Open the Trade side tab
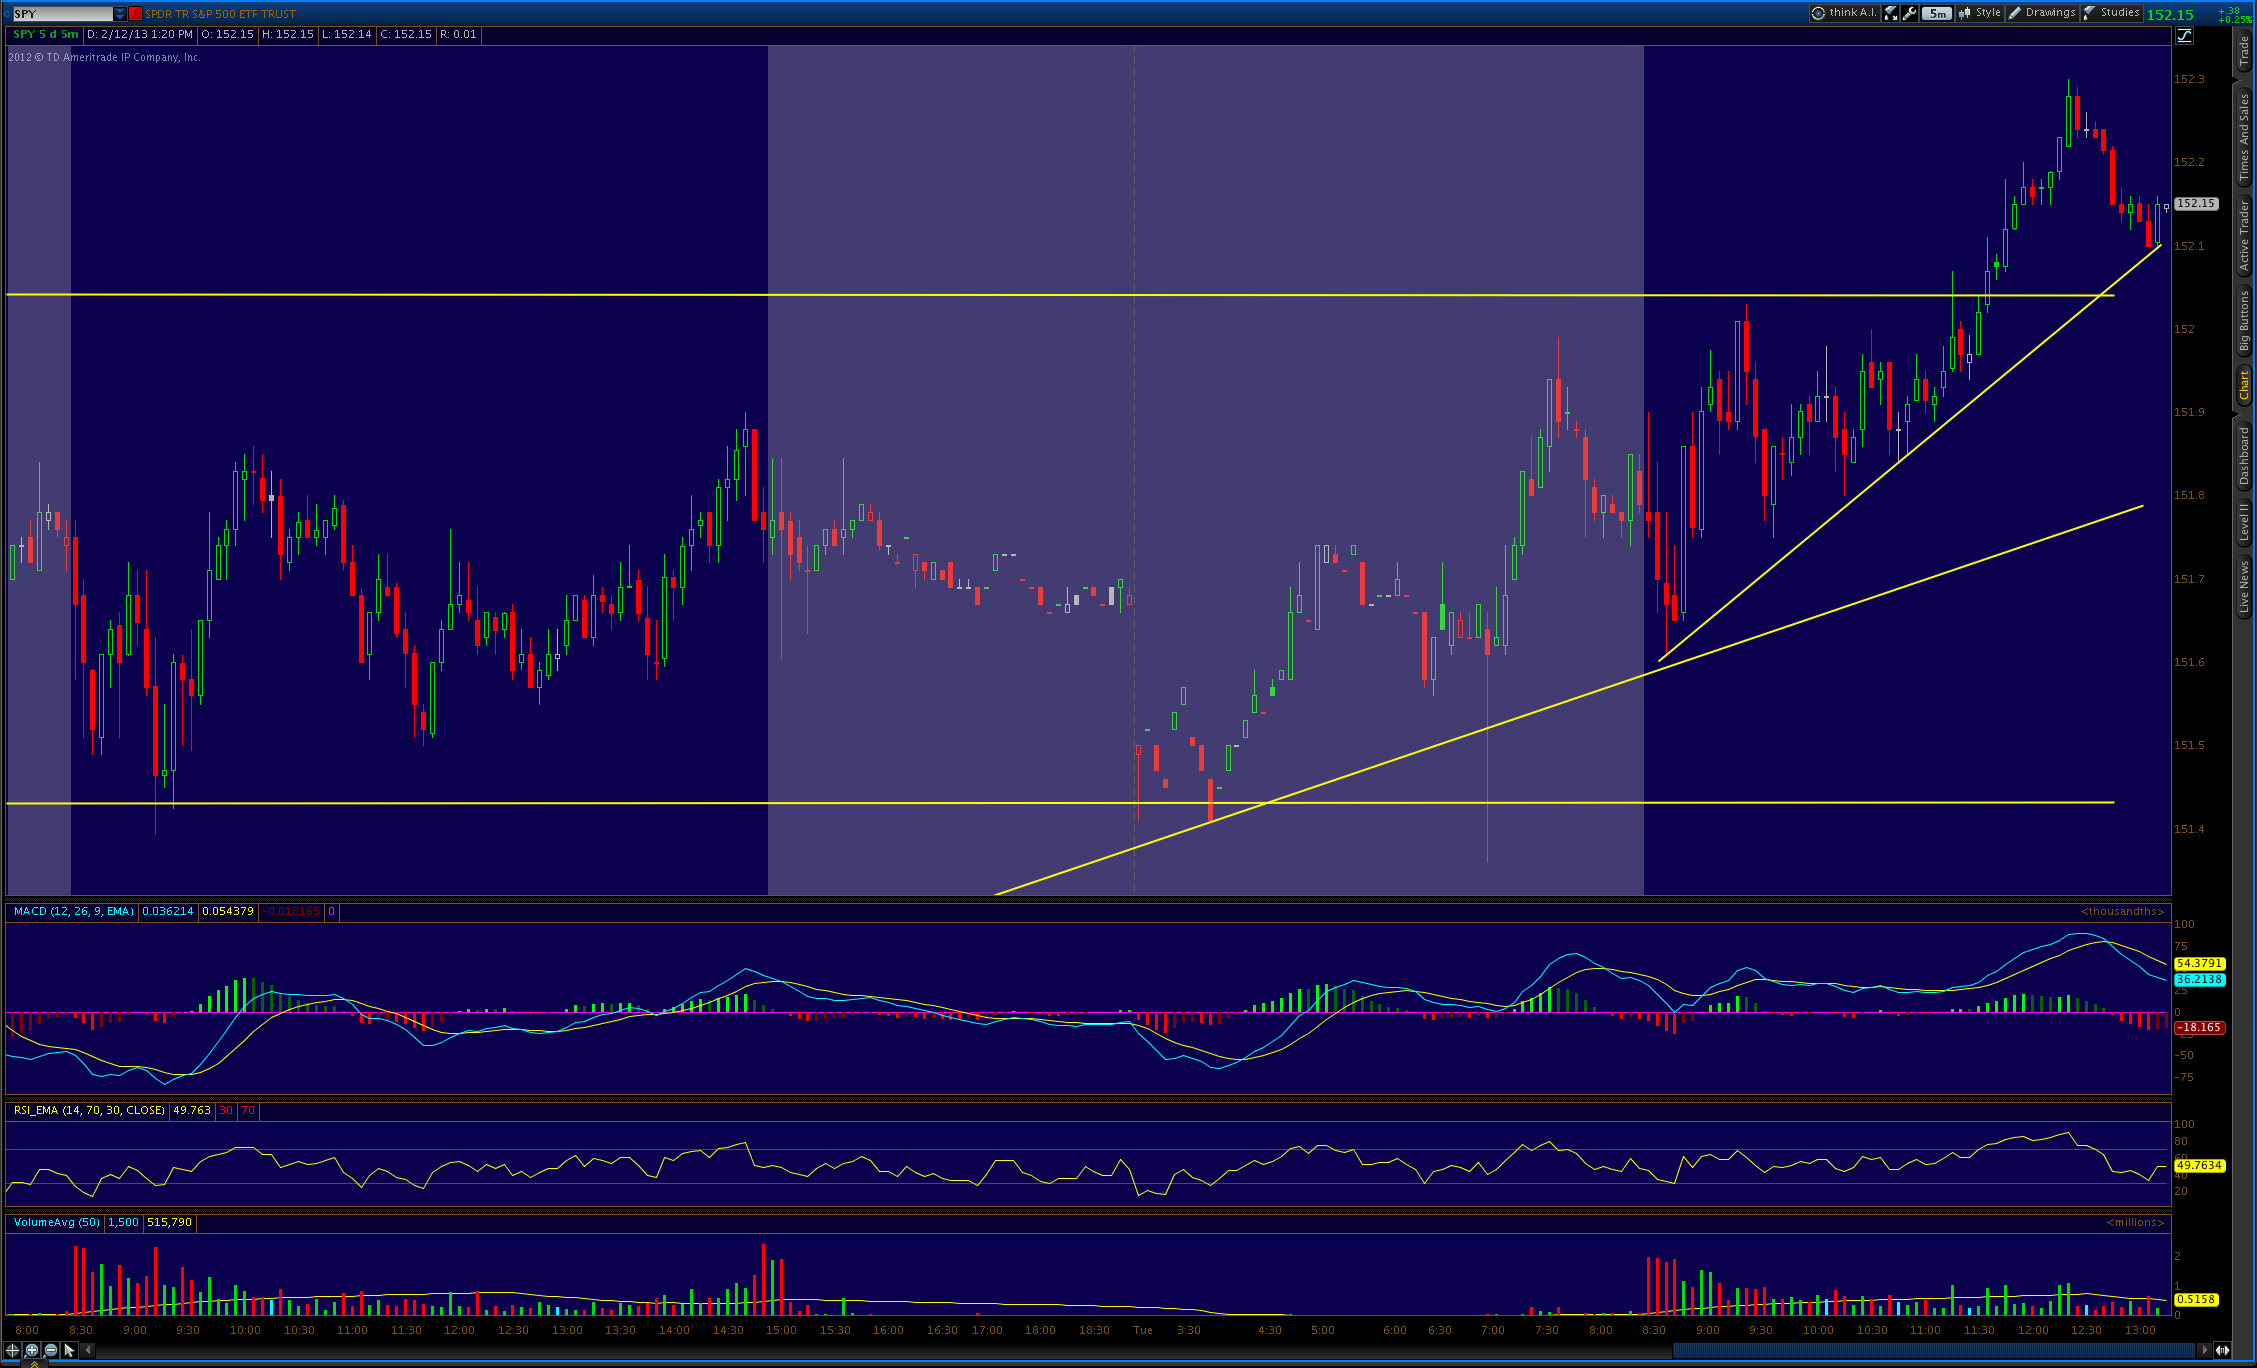 pos(2245,52)
